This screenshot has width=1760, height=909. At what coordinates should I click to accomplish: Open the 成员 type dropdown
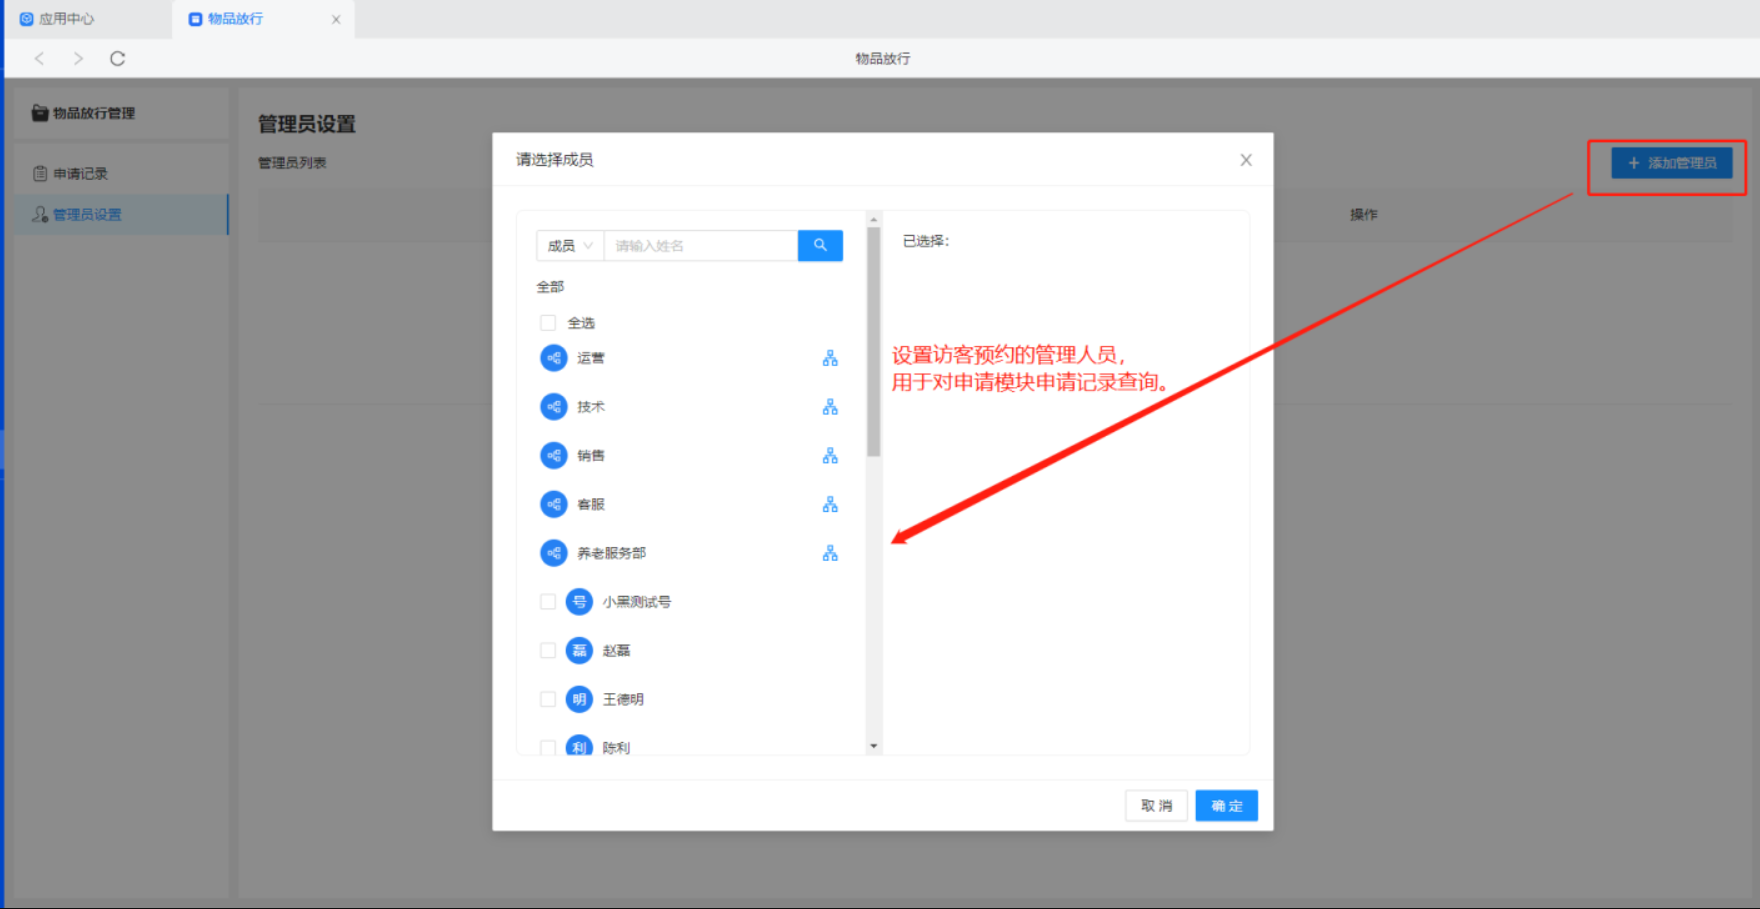570,245
